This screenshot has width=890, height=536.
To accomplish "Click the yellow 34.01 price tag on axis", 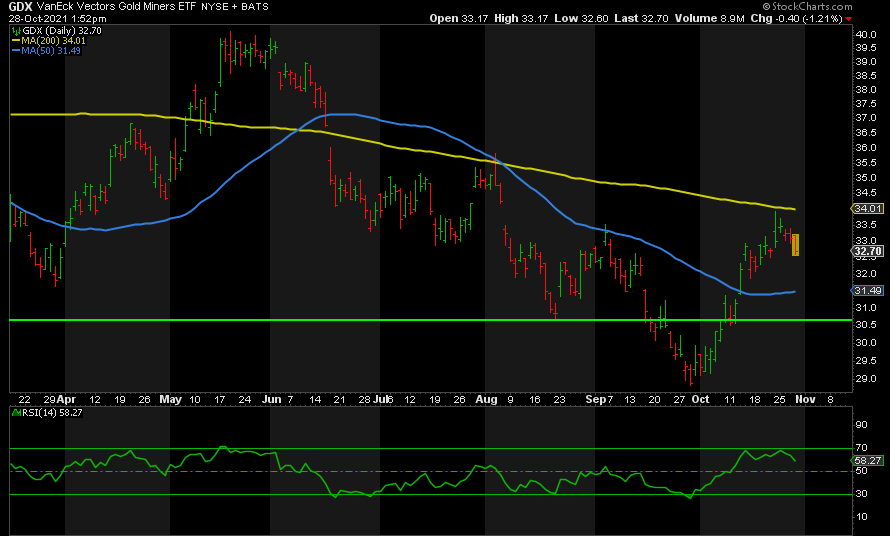I will coord(868,208).
